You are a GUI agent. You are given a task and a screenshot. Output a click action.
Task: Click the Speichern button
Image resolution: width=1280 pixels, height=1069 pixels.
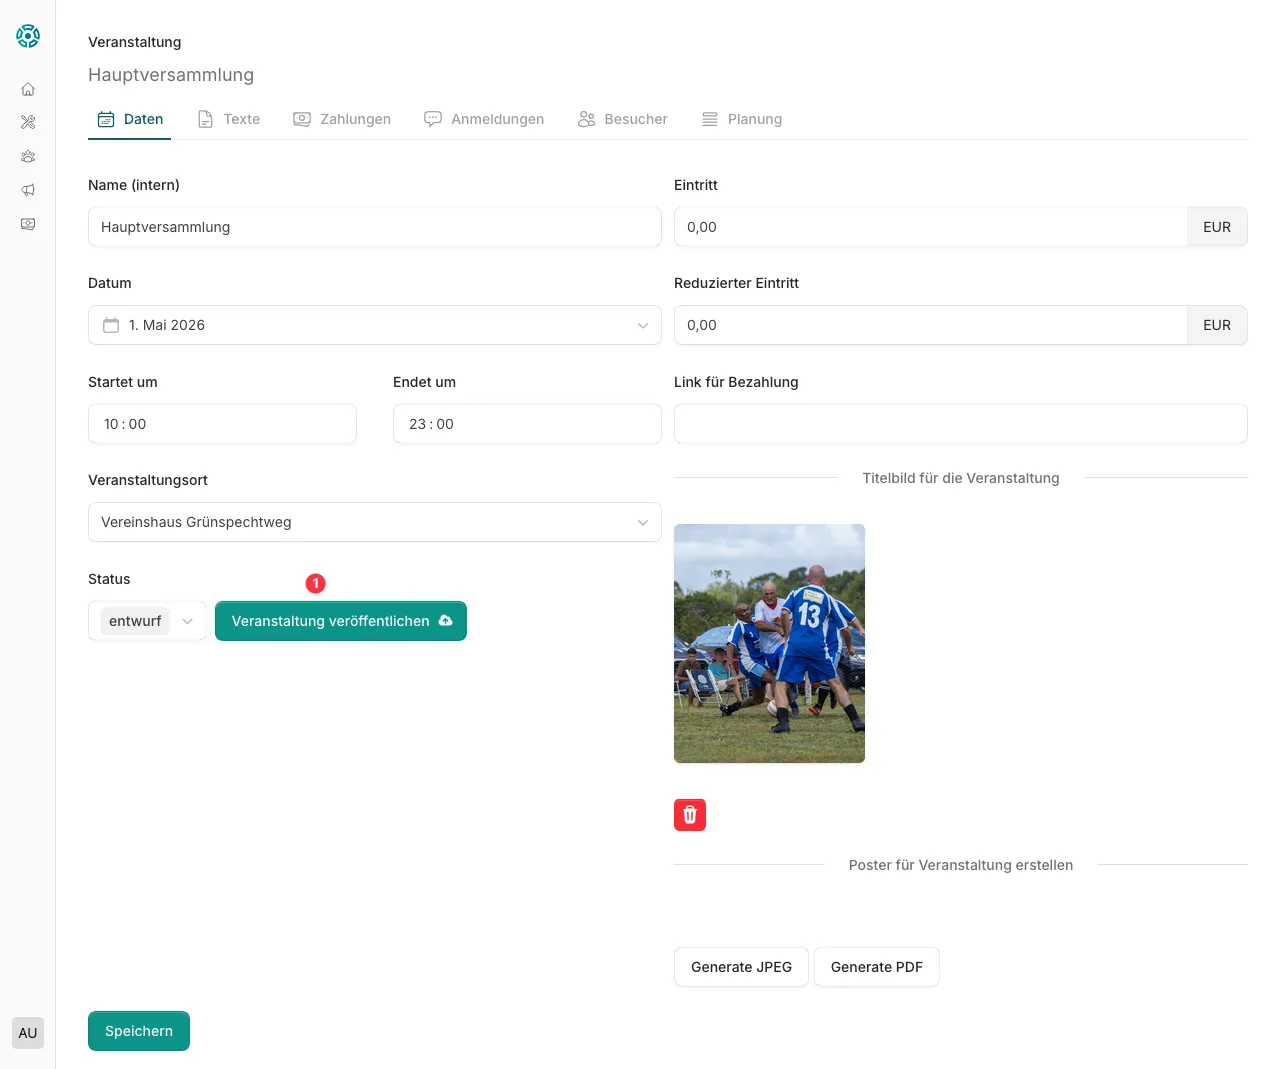pyautogui.click(x=139, y=1031)
